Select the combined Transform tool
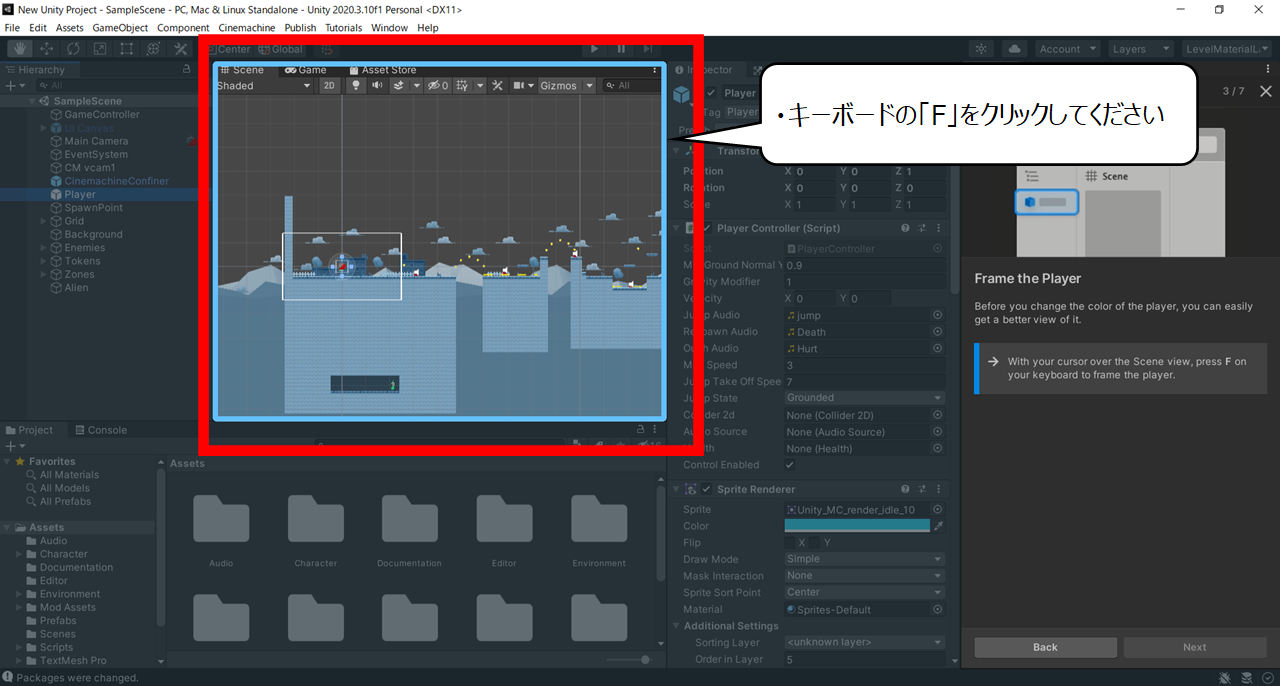 coord(154,48)
